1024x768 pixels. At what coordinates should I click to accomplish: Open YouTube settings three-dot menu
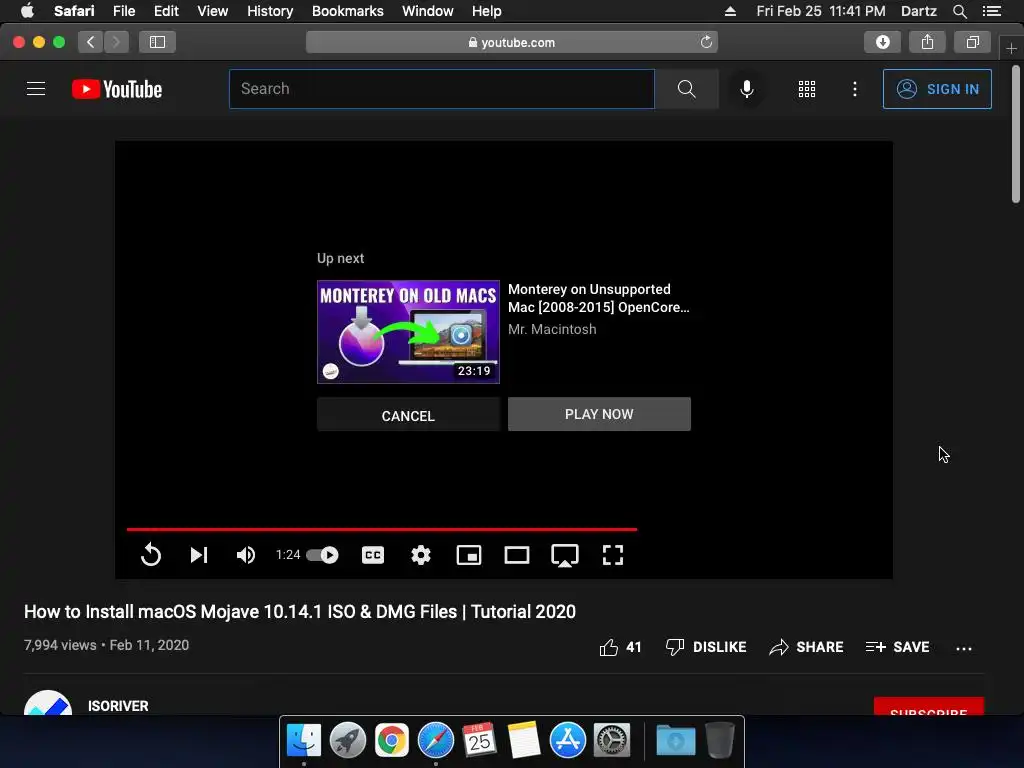click(854, 89)
